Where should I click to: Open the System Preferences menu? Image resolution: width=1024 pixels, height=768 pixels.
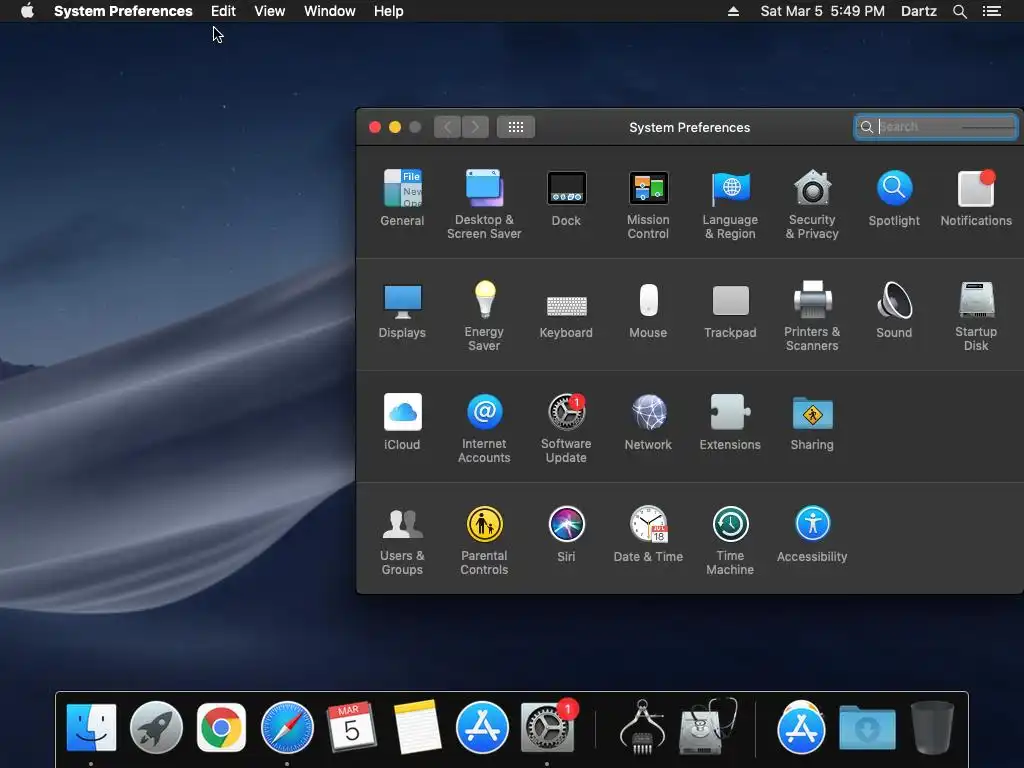123,11
